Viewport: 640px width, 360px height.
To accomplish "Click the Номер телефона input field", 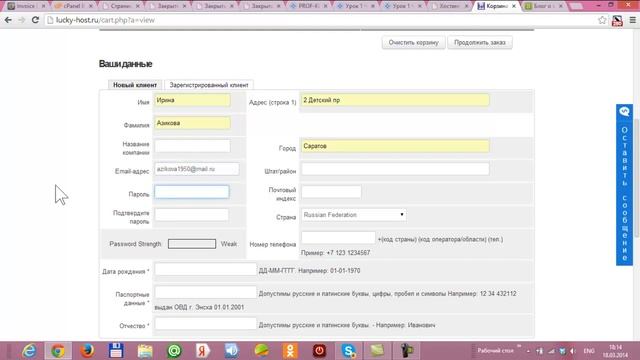I will (x=338, y=238).
